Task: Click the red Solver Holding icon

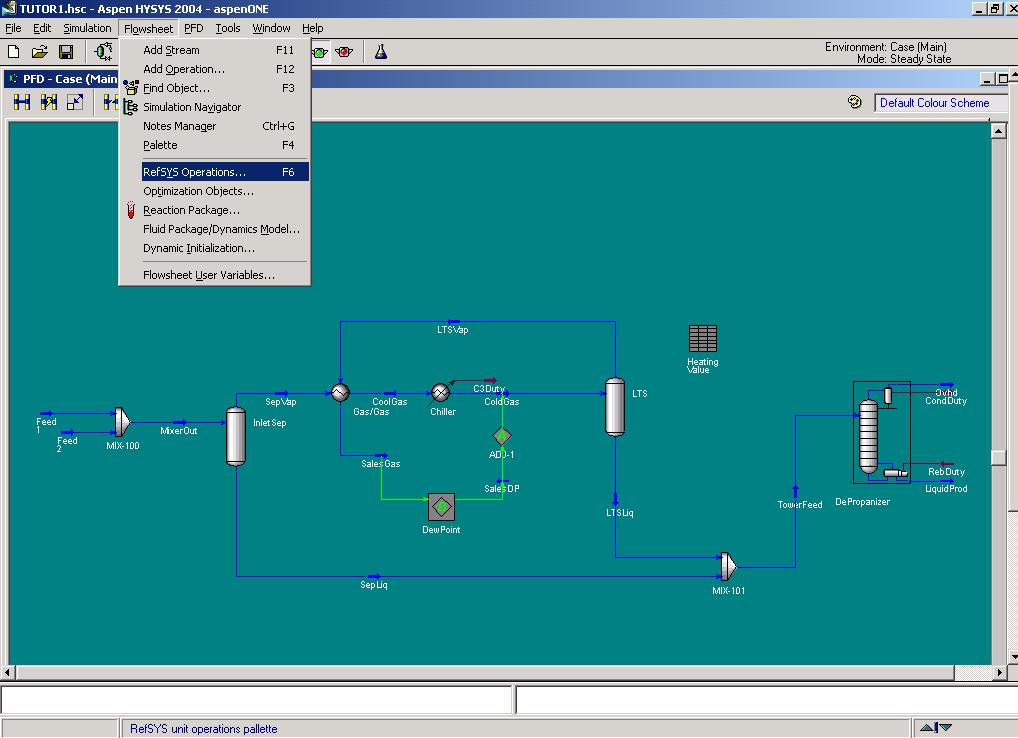Action: [x=344, y=52]
